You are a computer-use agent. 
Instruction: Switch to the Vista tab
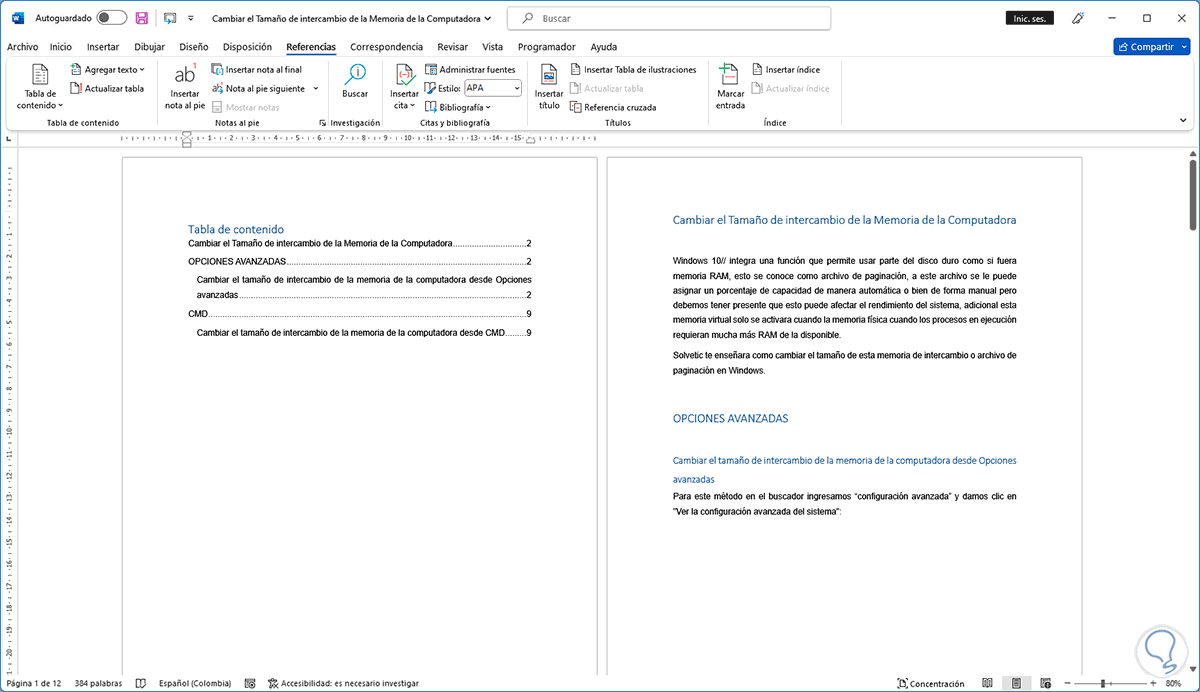tap(492, 46)
